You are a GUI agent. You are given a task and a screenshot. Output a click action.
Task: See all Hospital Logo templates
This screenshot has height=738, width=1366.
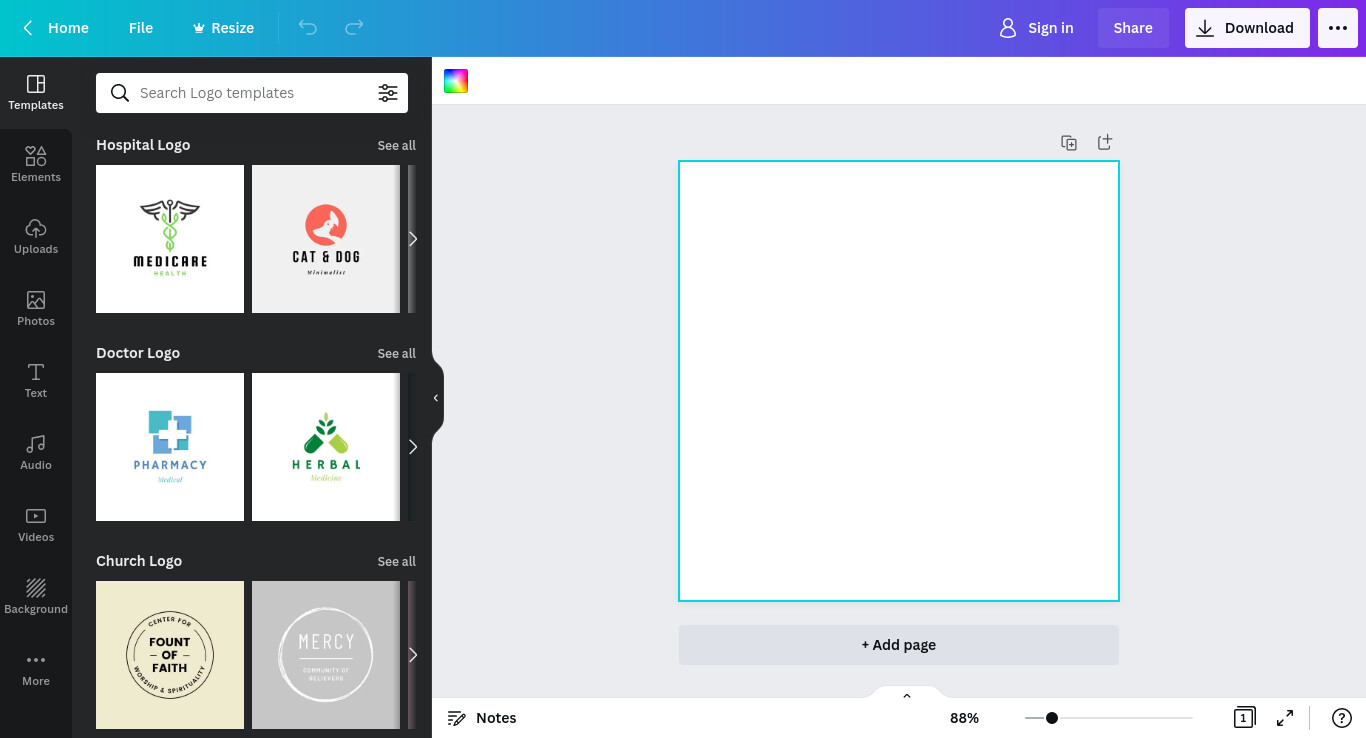click(x=397, y=146)
